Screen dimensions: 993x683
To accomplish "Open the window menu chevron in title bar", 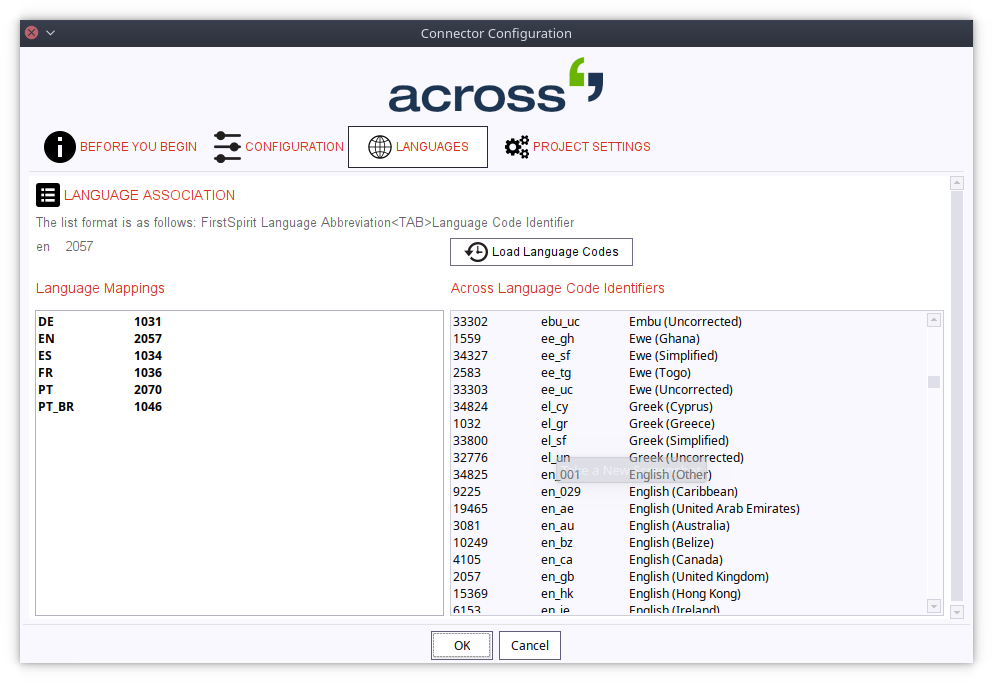I will coord(51,33).
